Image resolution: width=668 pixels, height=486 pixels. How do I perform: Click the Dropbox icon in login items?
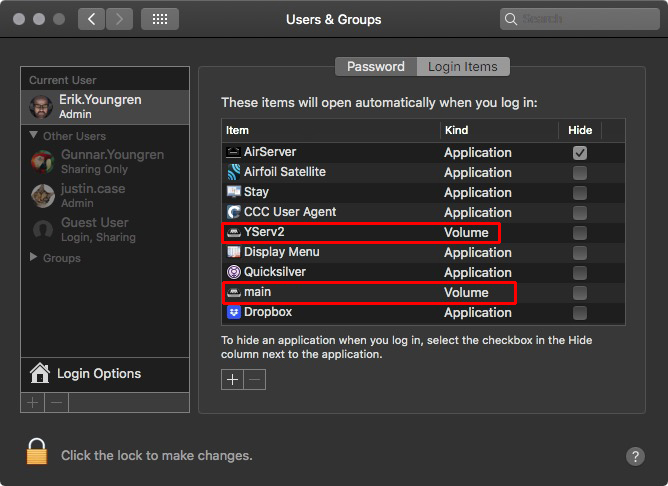pos(233,312)
